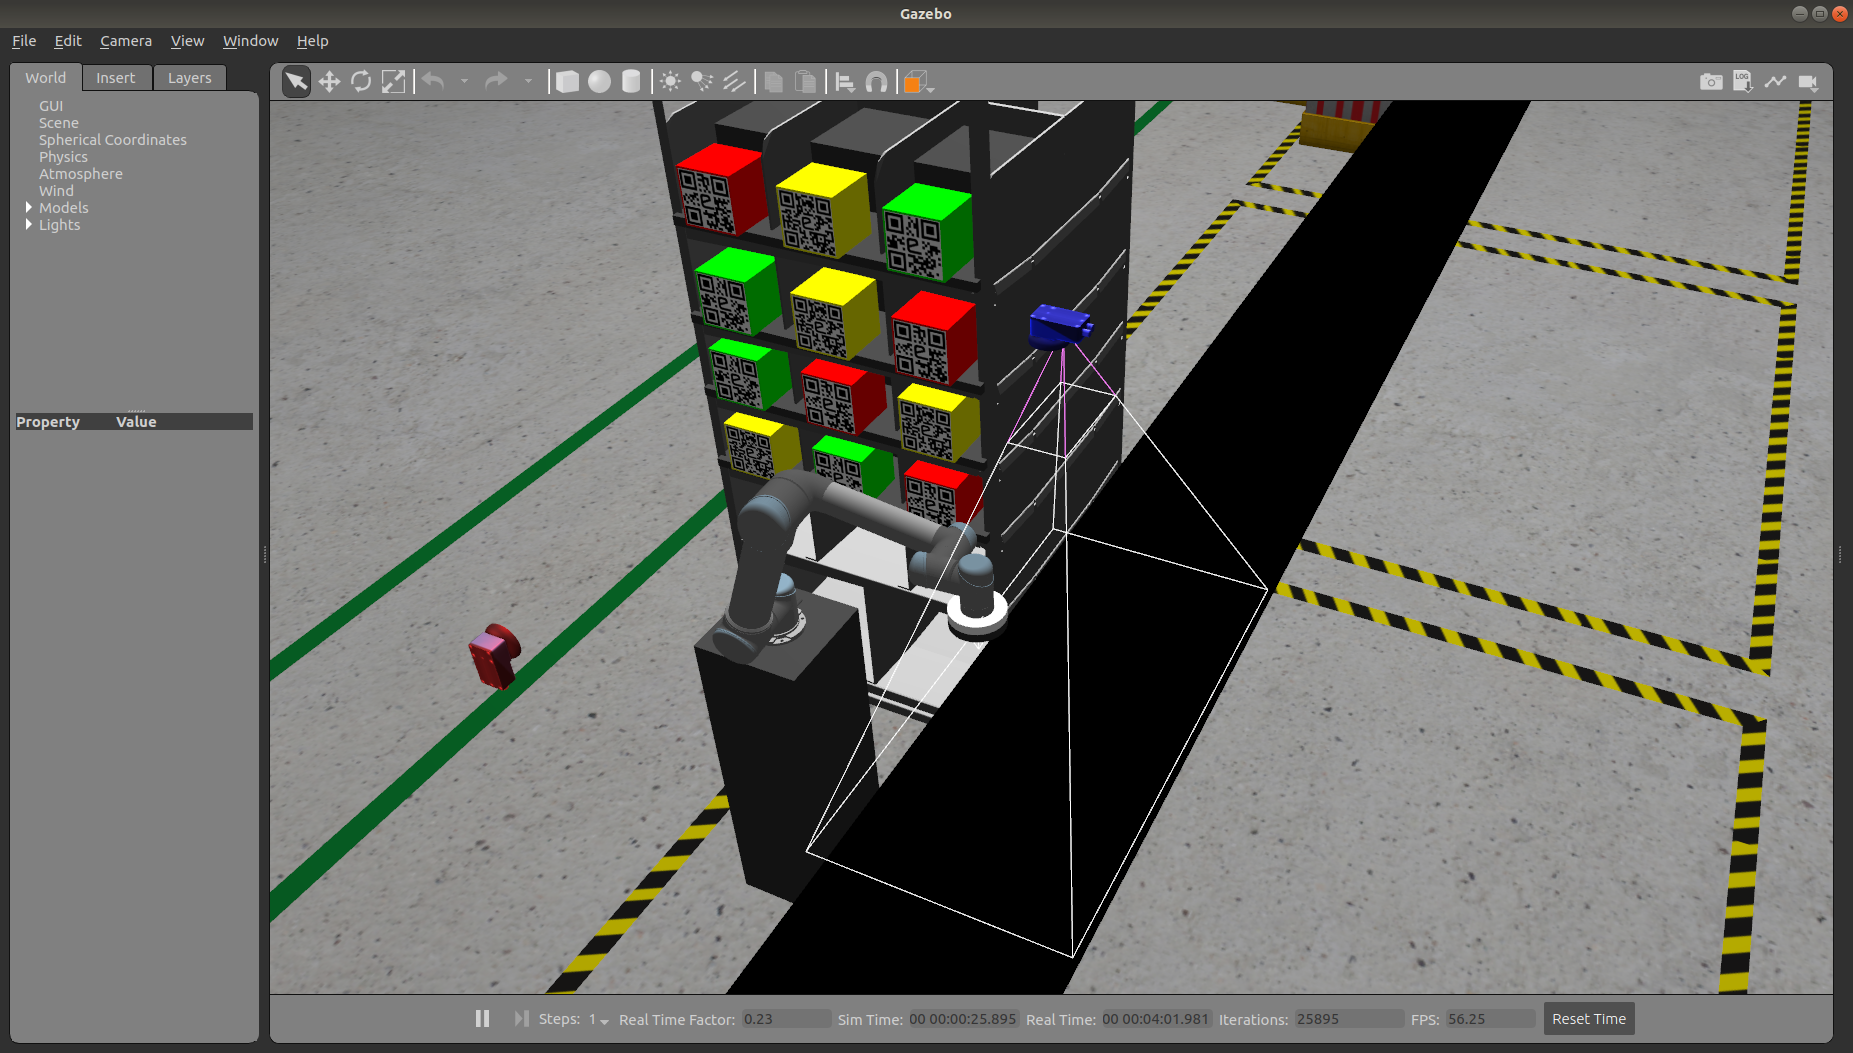Expand the Lights tree node

[28, 224]
